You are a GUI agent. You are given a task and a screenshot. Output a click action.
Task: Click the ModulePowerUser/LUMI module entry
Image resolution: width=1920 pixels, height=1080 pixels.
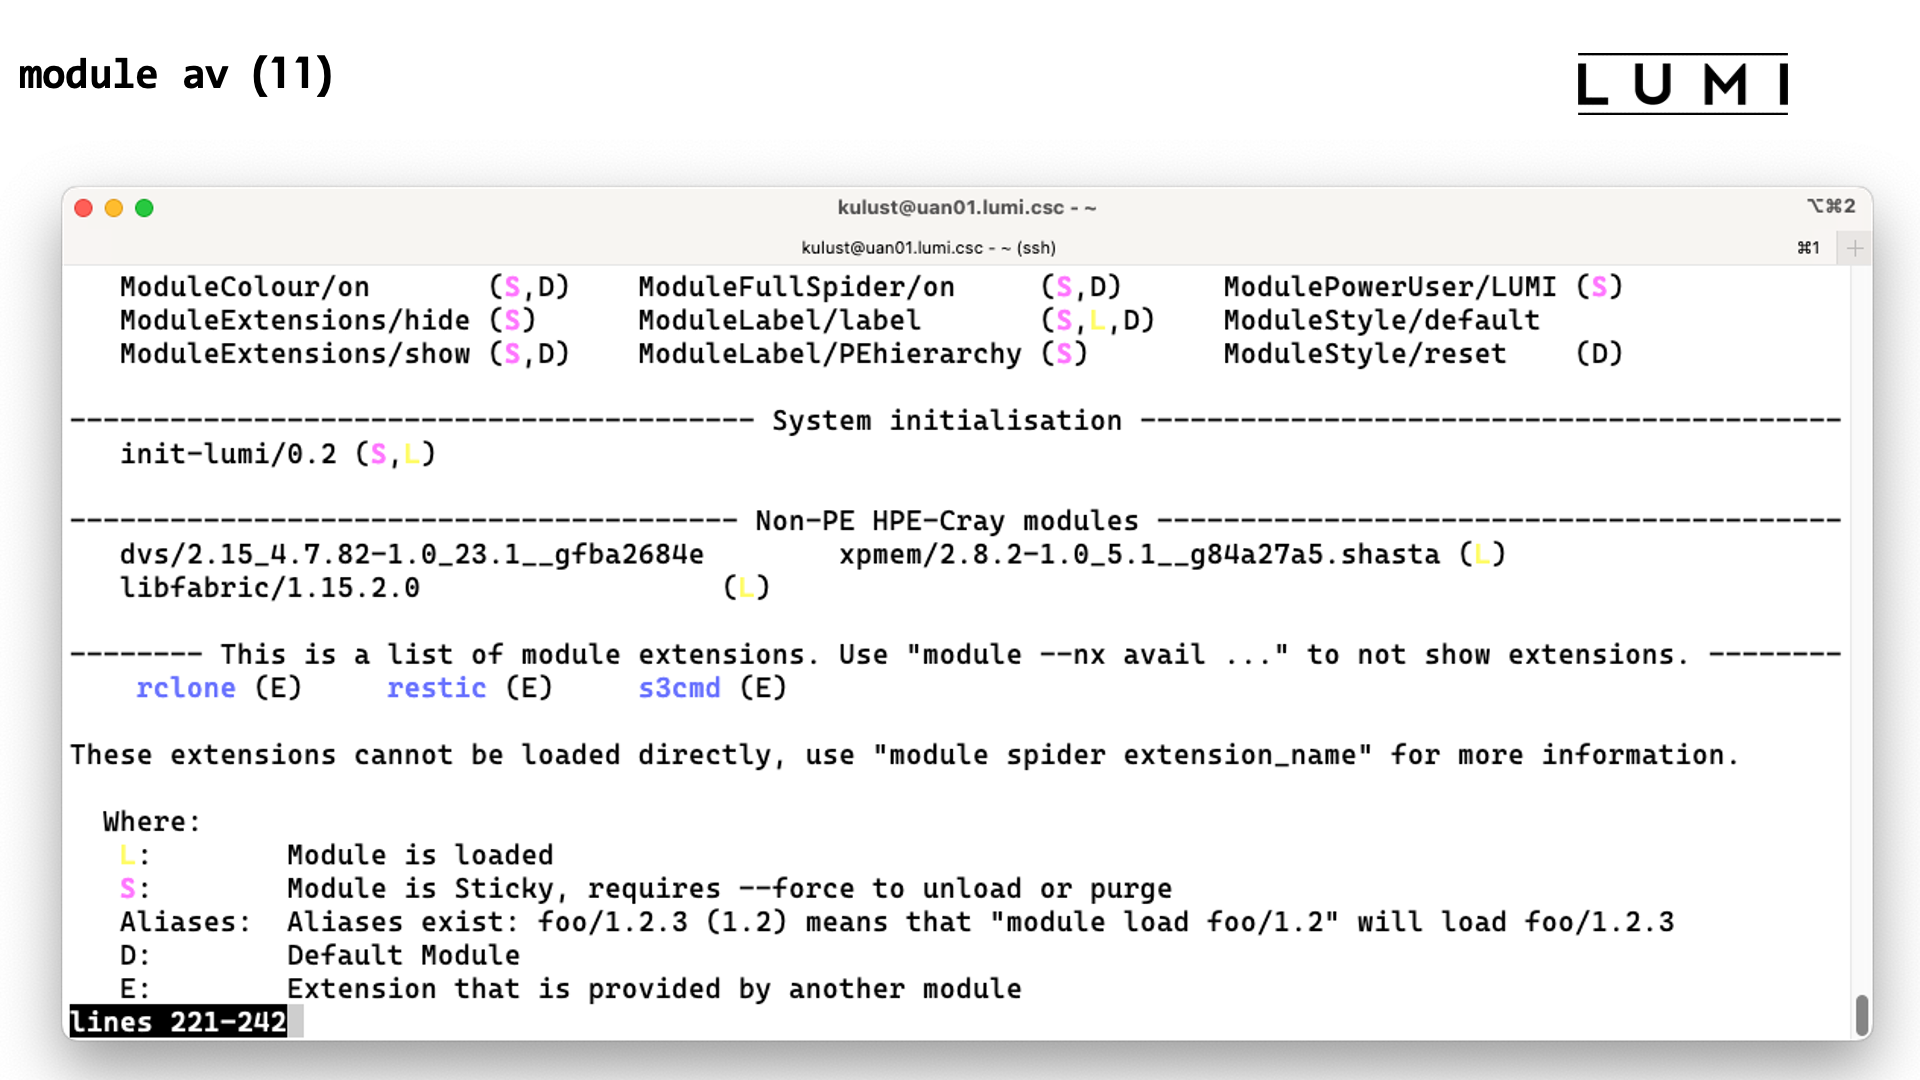tap(1389, 287)
